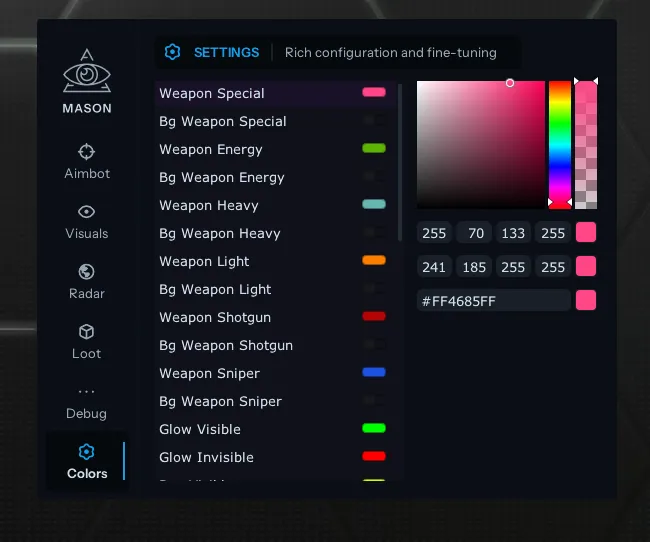The image size is (650, 542).
Task: Pick the Weapon Heavy teal swatch
Action: pos(374,204)
